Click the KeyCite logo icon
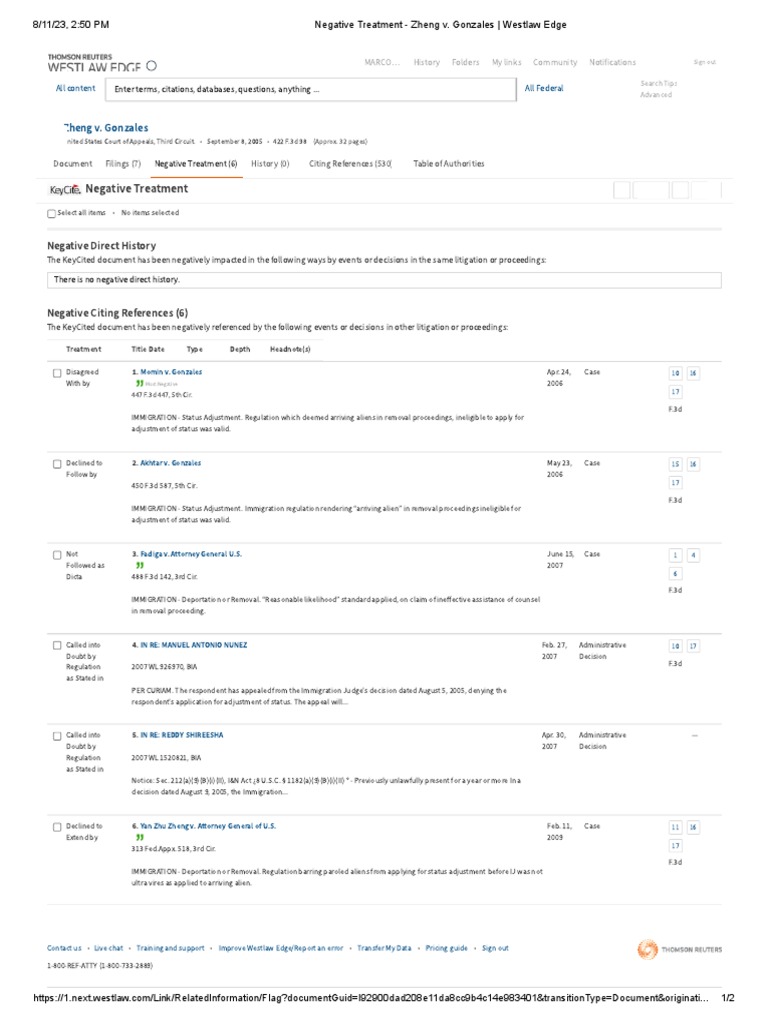The width and height of the screenshot is (768, 1024). 64,189
